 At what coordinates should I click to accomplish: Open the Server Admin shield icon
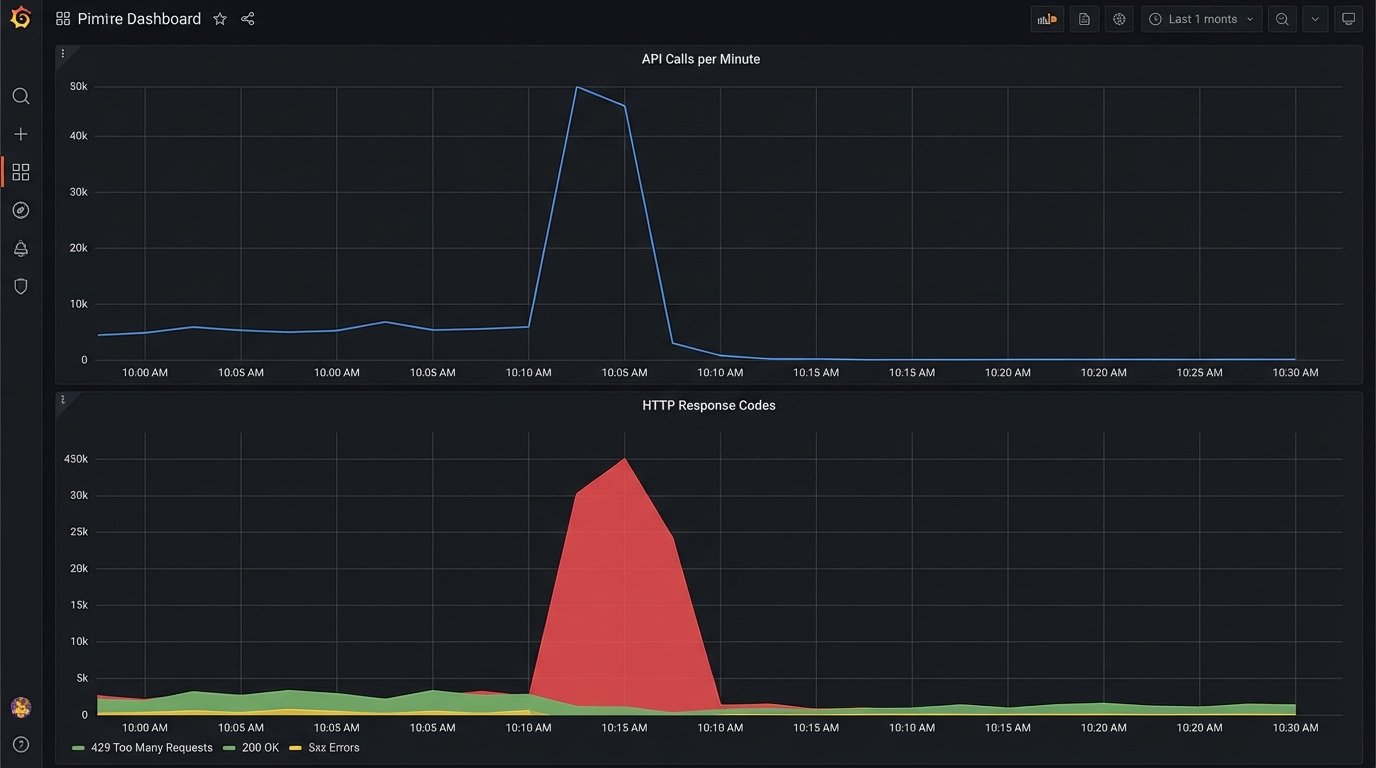coord(21,286)
